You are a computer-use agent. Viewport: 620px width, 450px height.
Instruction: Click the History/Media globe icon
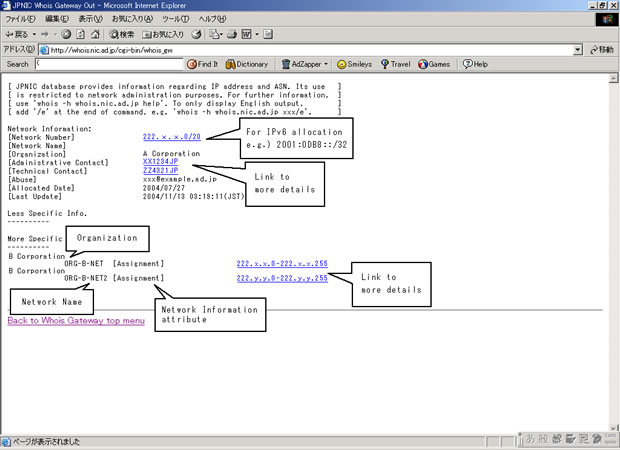point(196,34)
